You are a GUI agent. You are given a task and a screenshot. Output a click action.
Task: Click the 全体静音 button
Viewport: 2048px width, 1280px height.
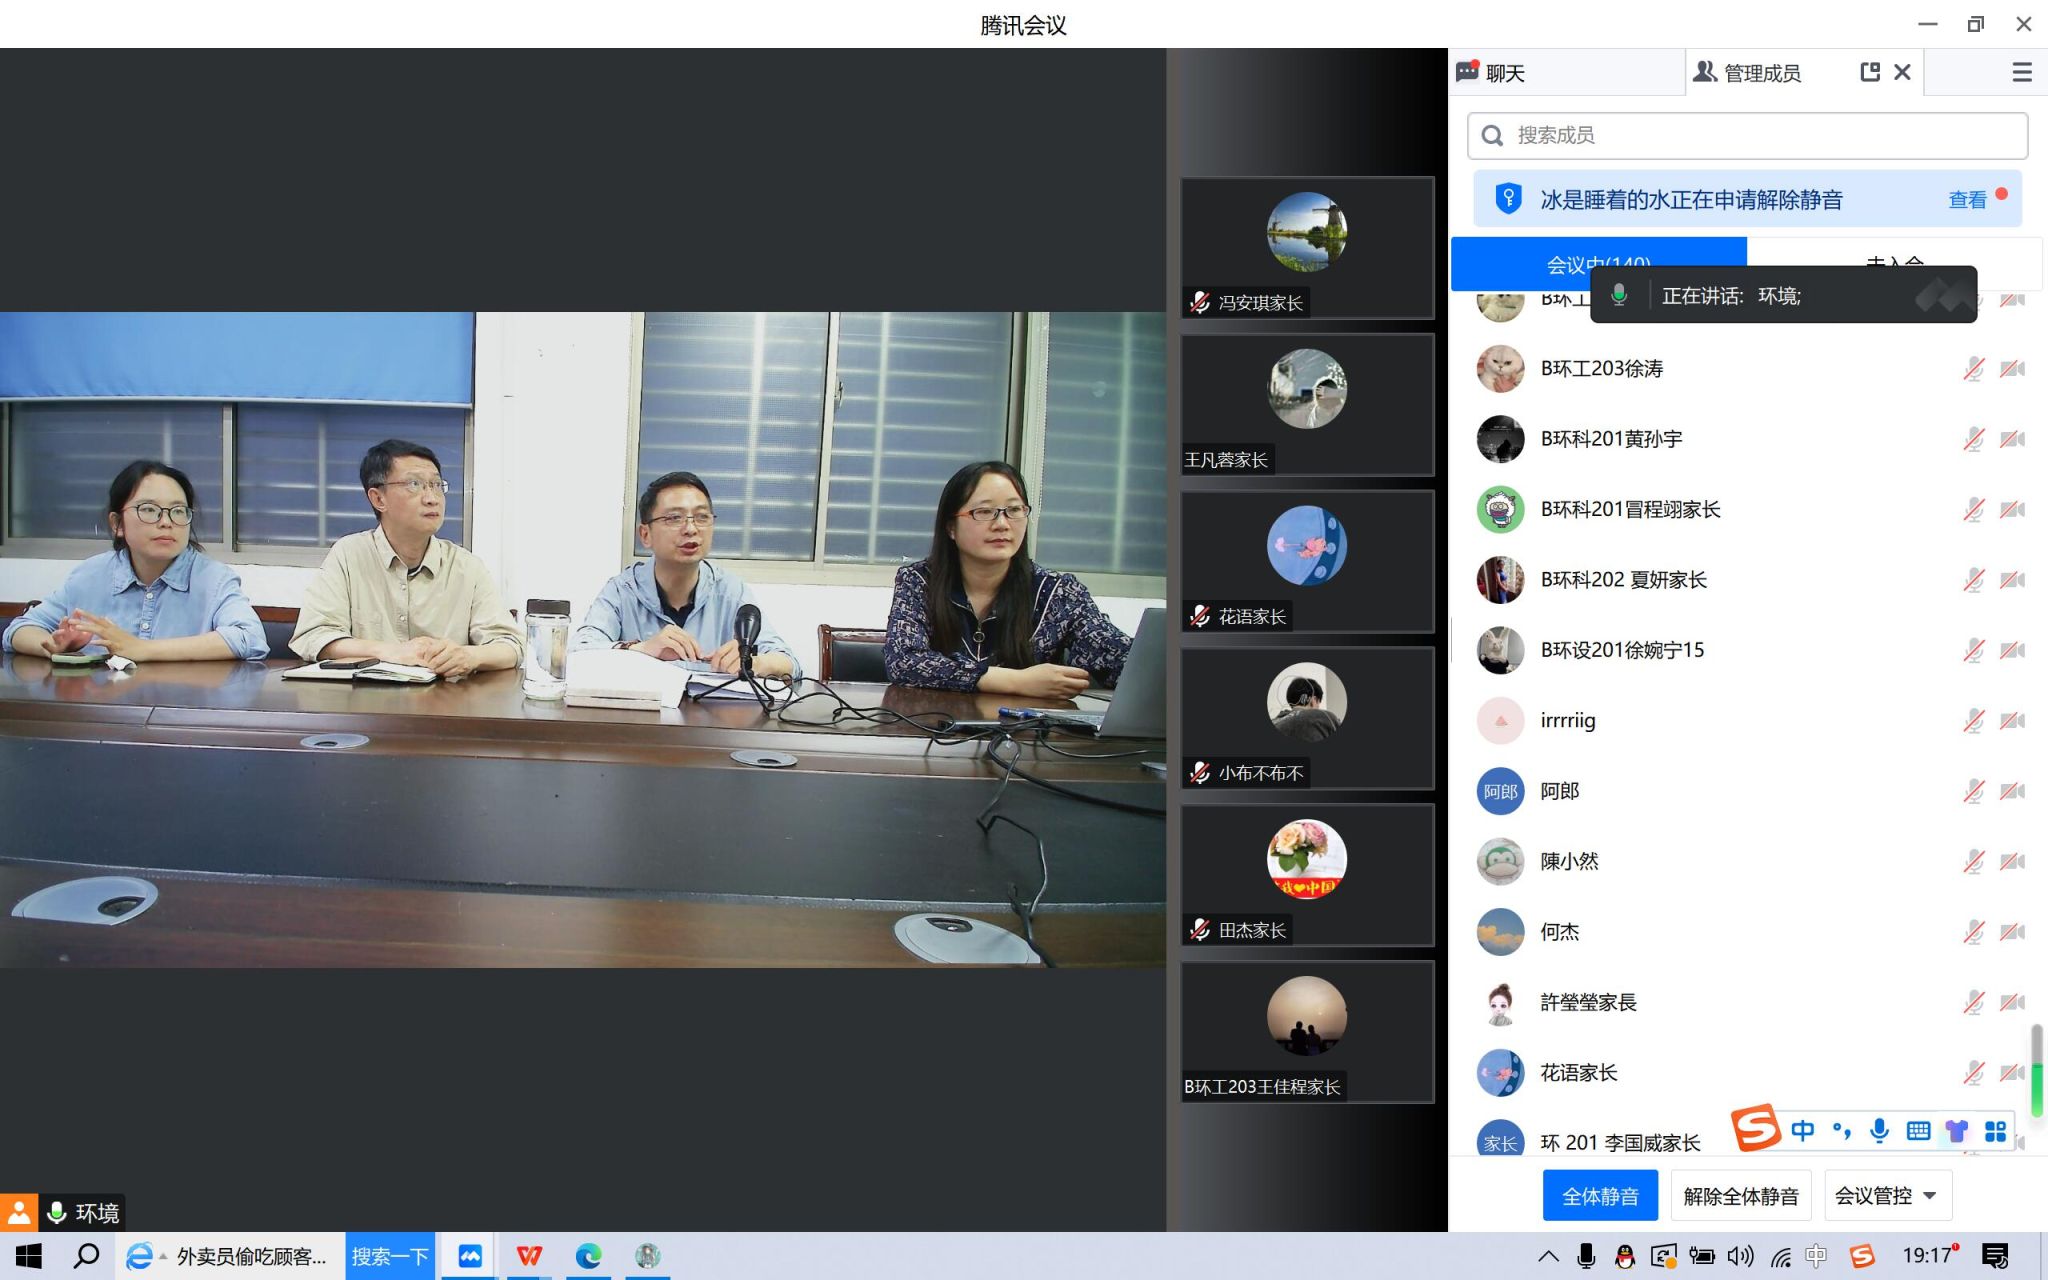[1599, 1196]
